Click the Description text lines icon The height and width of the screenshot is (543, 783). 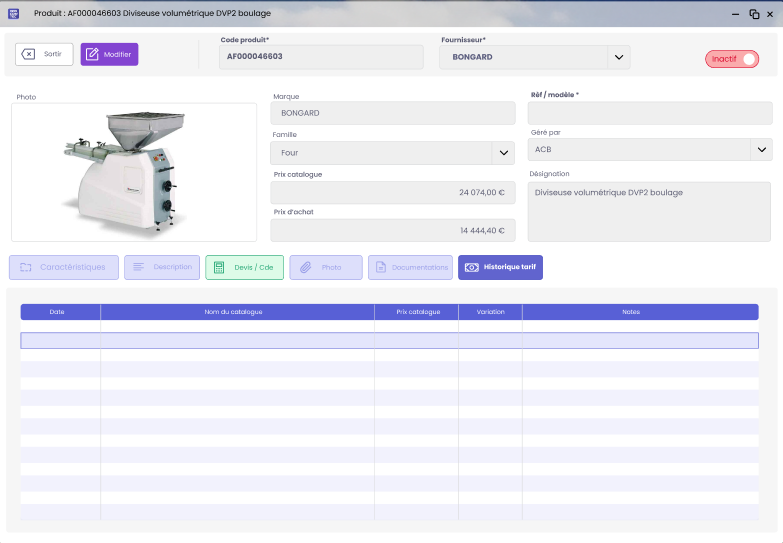(x=139, y=268)
